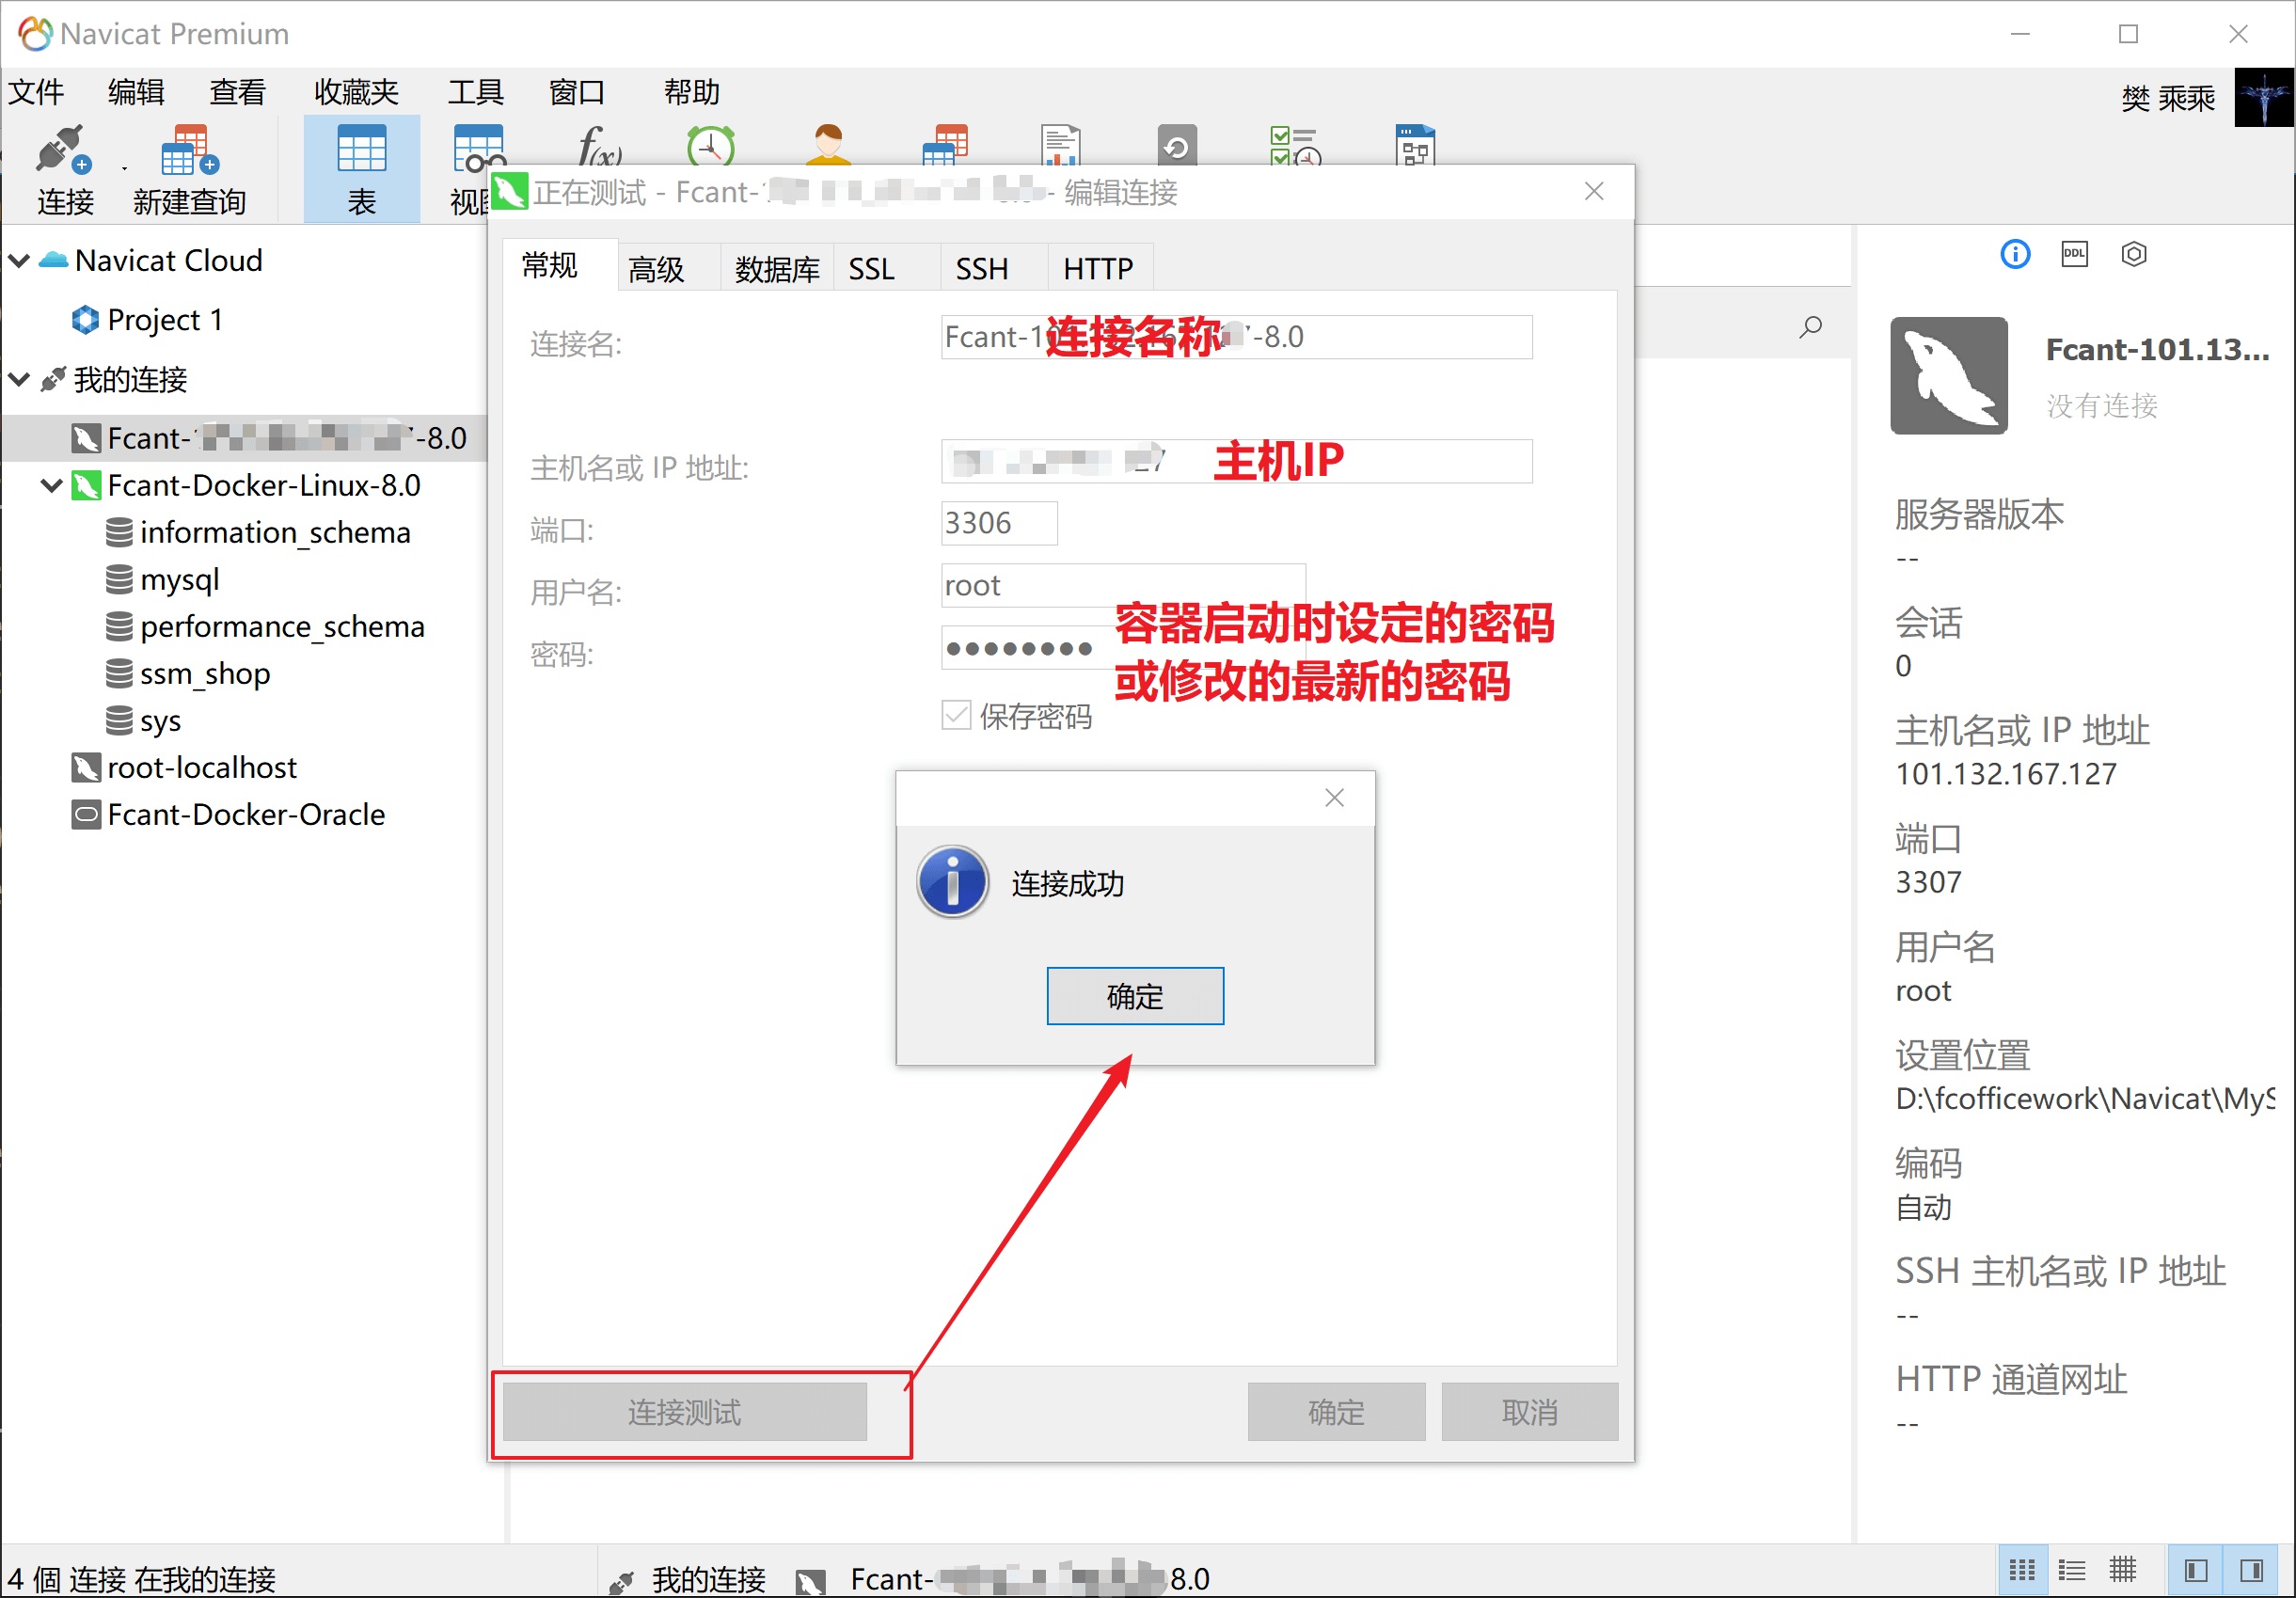Click the port 3306 input field
2296x1598 pixels.
pos(998,523)
